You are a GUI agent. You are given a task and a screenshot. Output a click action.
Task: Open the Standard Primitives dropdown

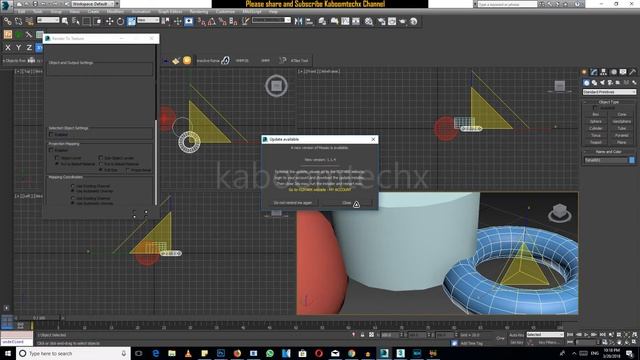point(609,92)
